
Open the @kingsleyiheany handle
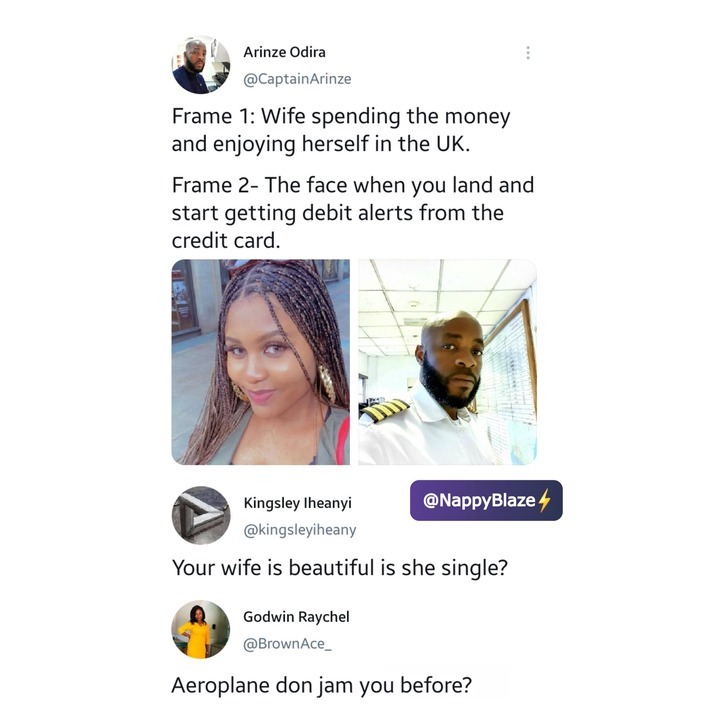click(x=300, y=530)
